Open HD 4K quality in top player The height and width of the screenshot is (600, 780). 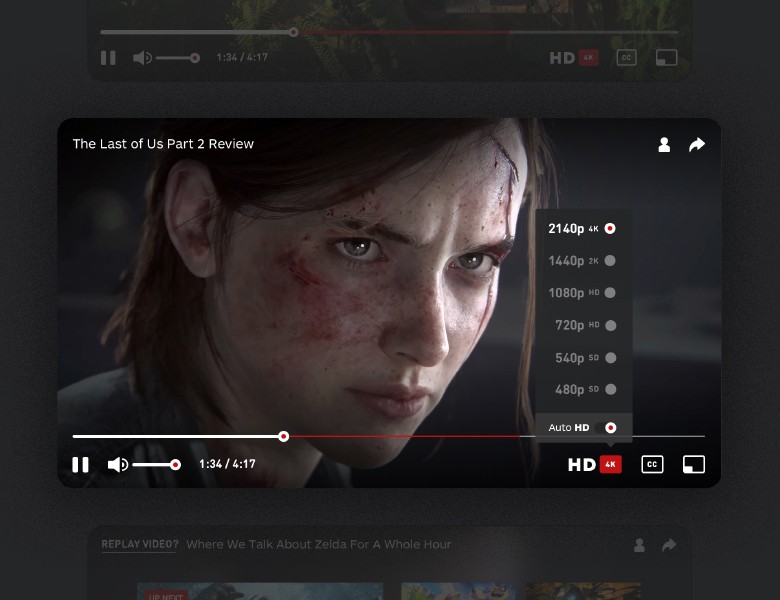574,58
